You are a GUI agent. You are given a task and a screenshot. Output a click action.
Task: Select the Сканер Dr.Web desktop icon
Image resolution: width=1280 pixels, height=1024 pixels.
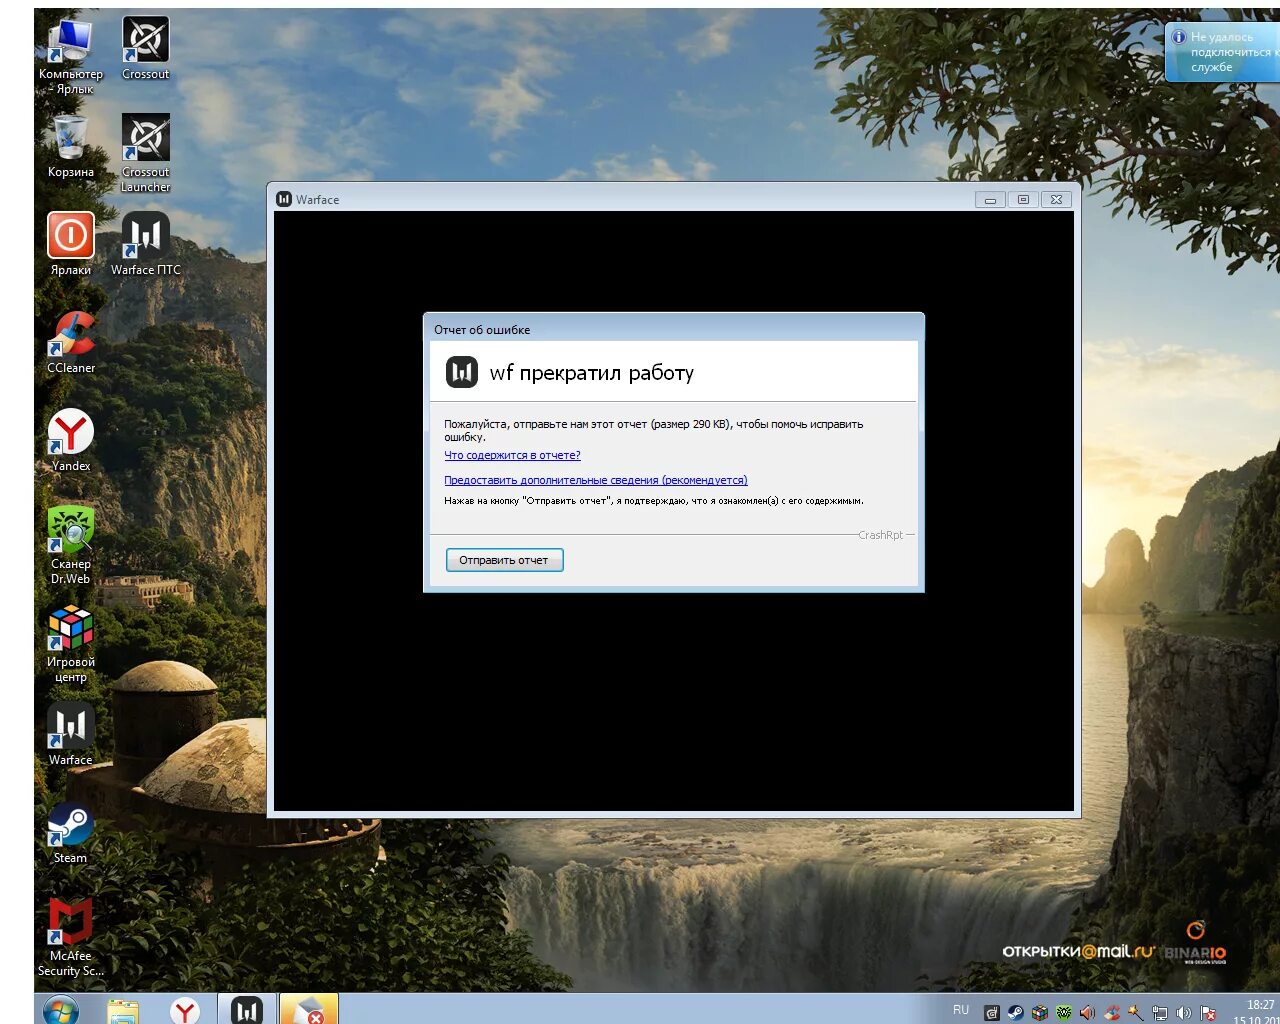tap(70, 545)
